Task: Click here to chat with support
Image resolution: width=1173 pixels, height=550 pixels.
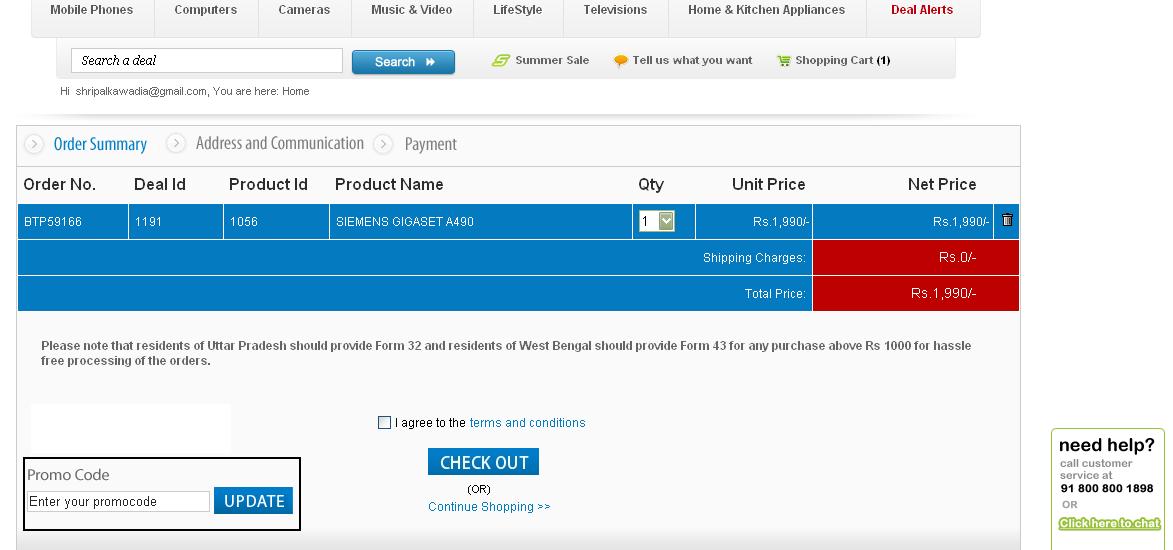Action: pos(1109,523)
